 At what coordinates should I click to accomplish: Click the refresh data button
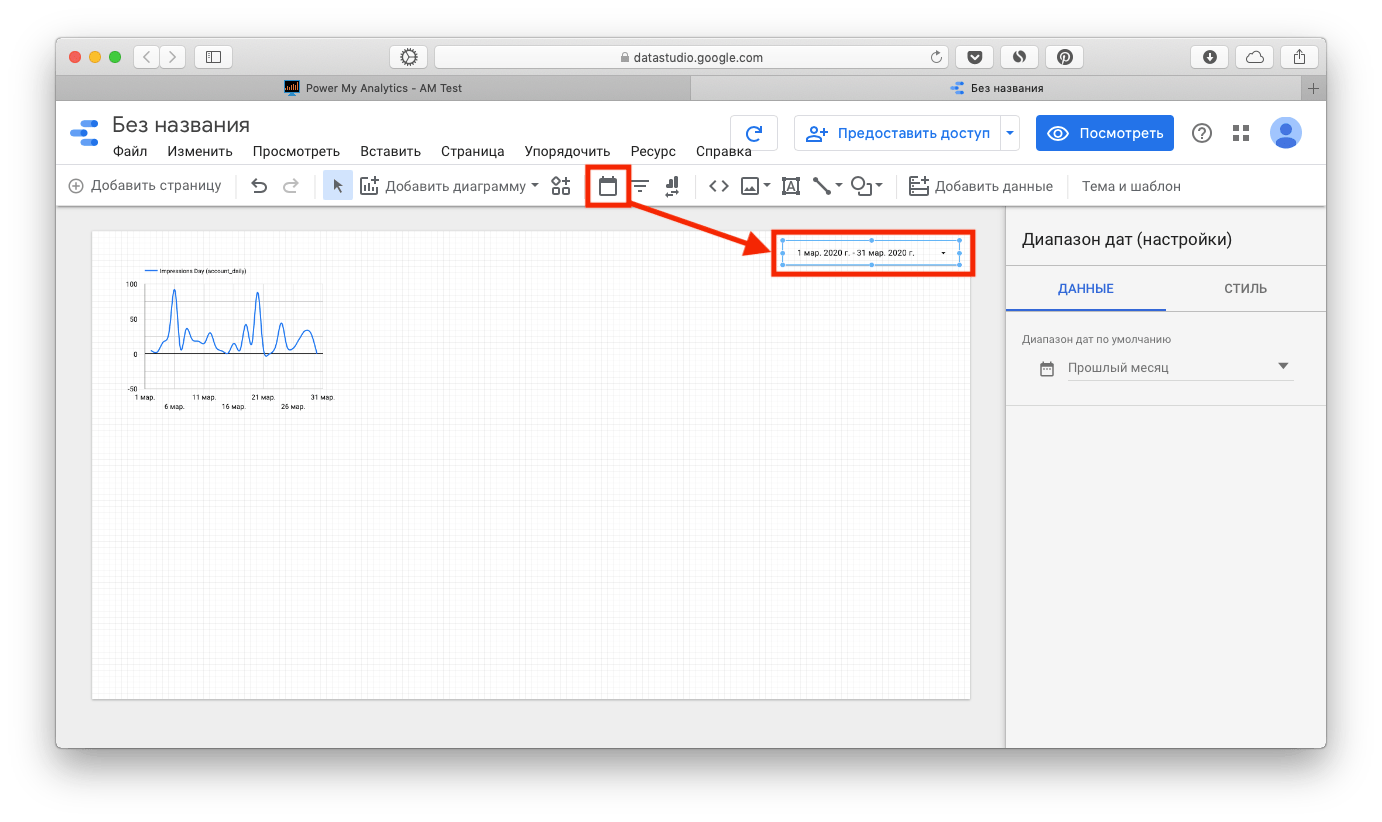click(754, 133)
